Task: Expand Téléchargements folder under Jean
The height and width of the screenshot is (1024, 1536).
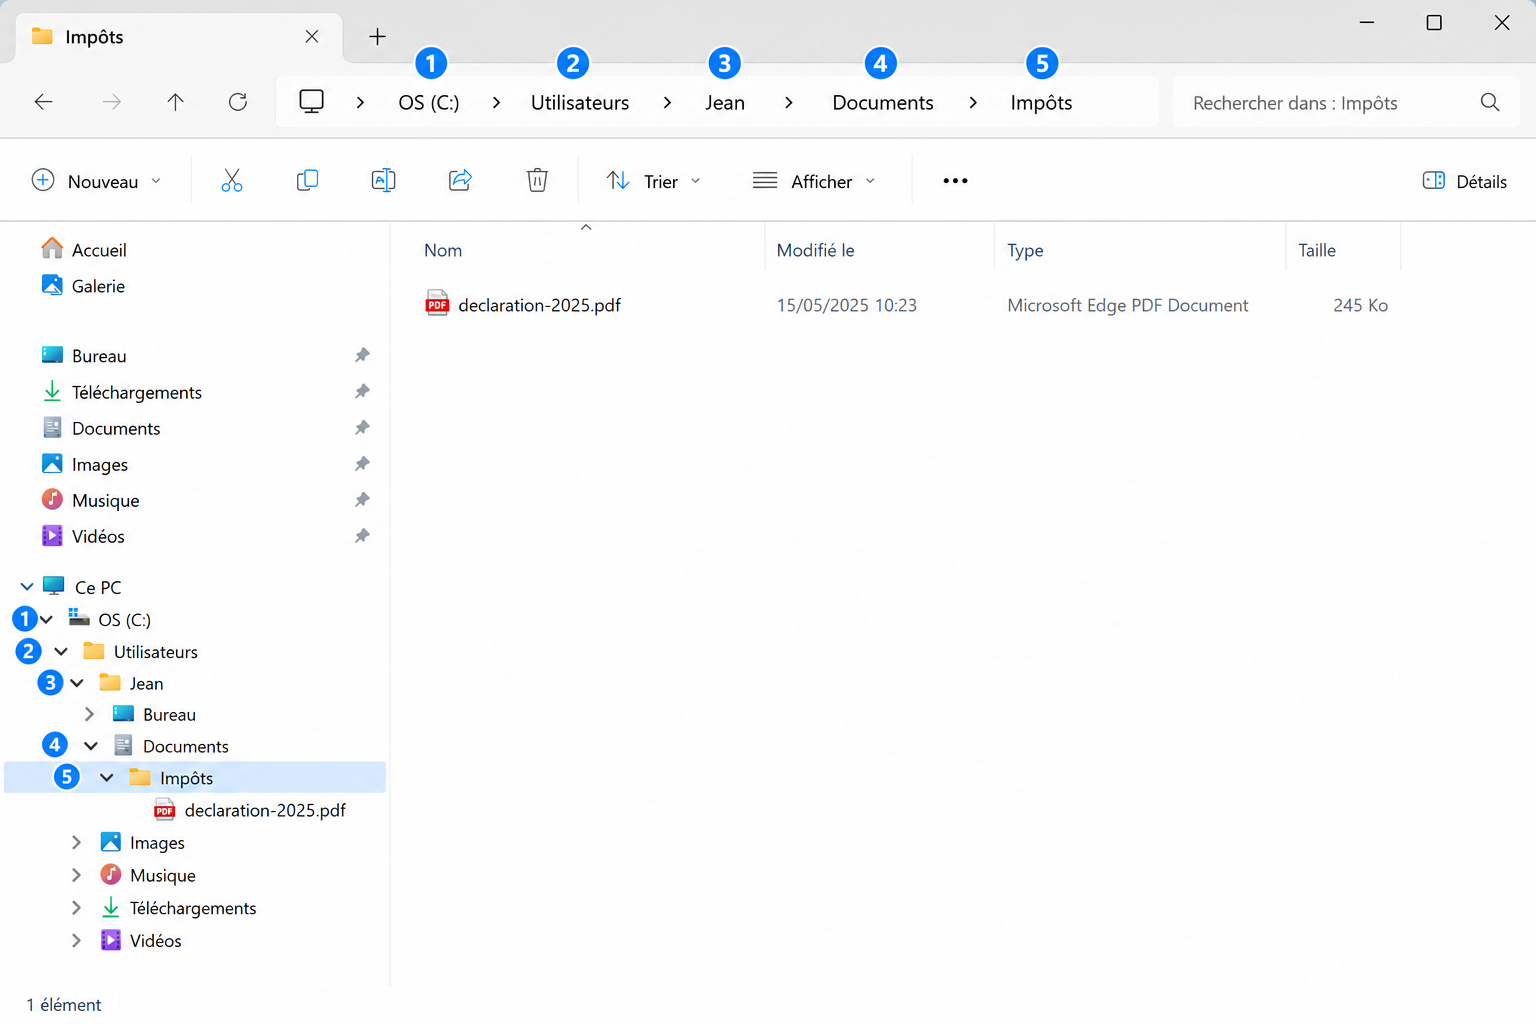Action: [76, 908]
